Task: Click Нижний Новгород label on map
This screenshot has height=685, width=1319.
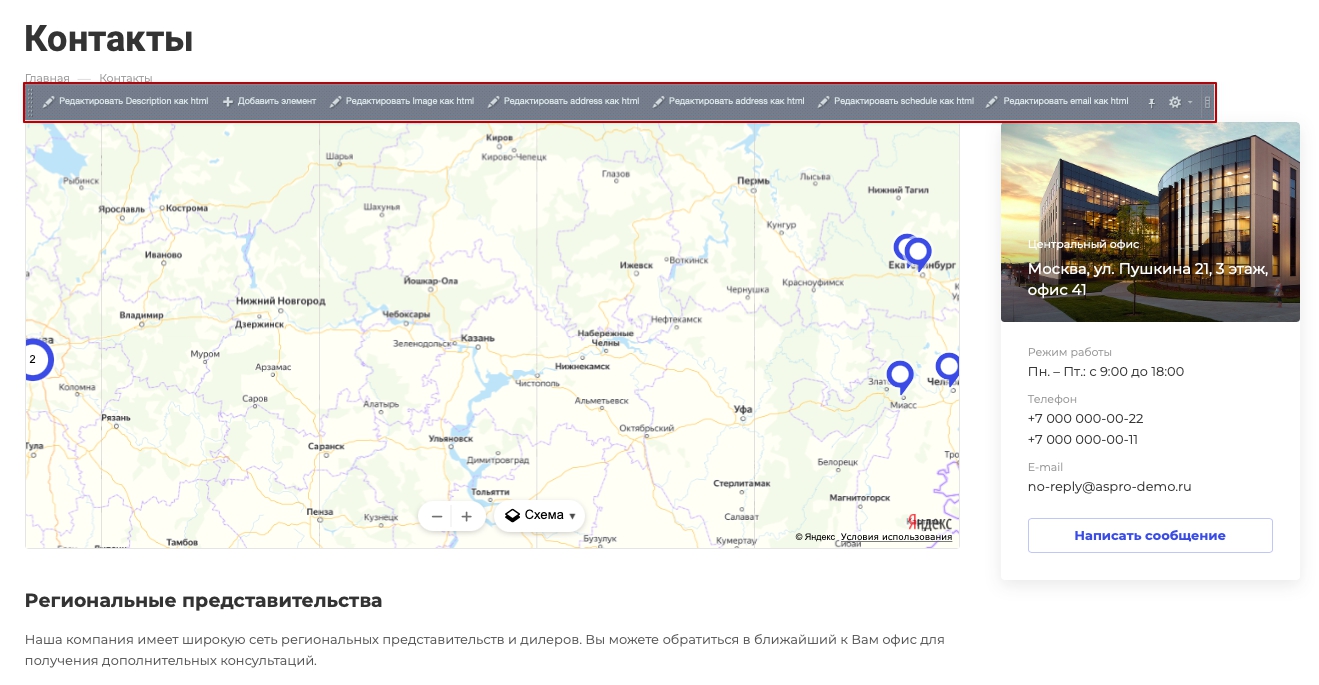Action: click(x=280, y=300)
